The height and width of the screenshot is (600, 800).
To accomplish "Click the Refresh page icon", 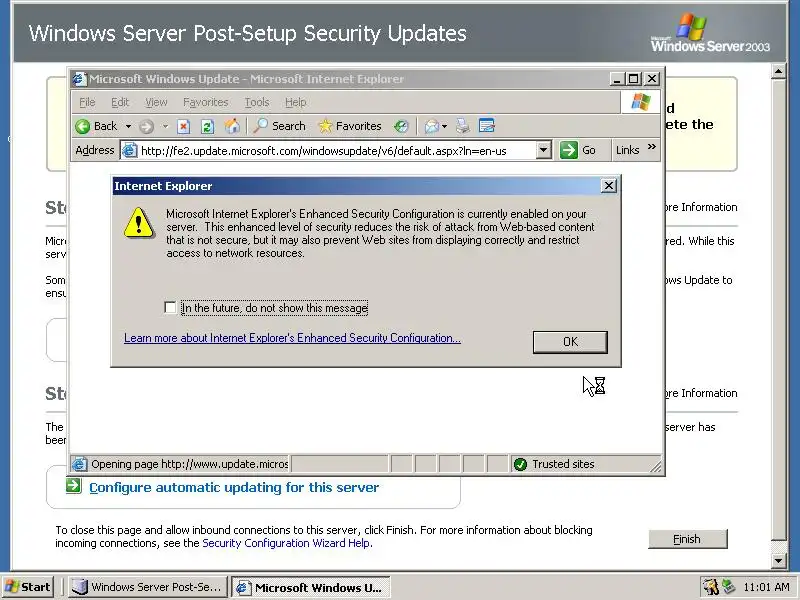I will [x=207, y=126].
